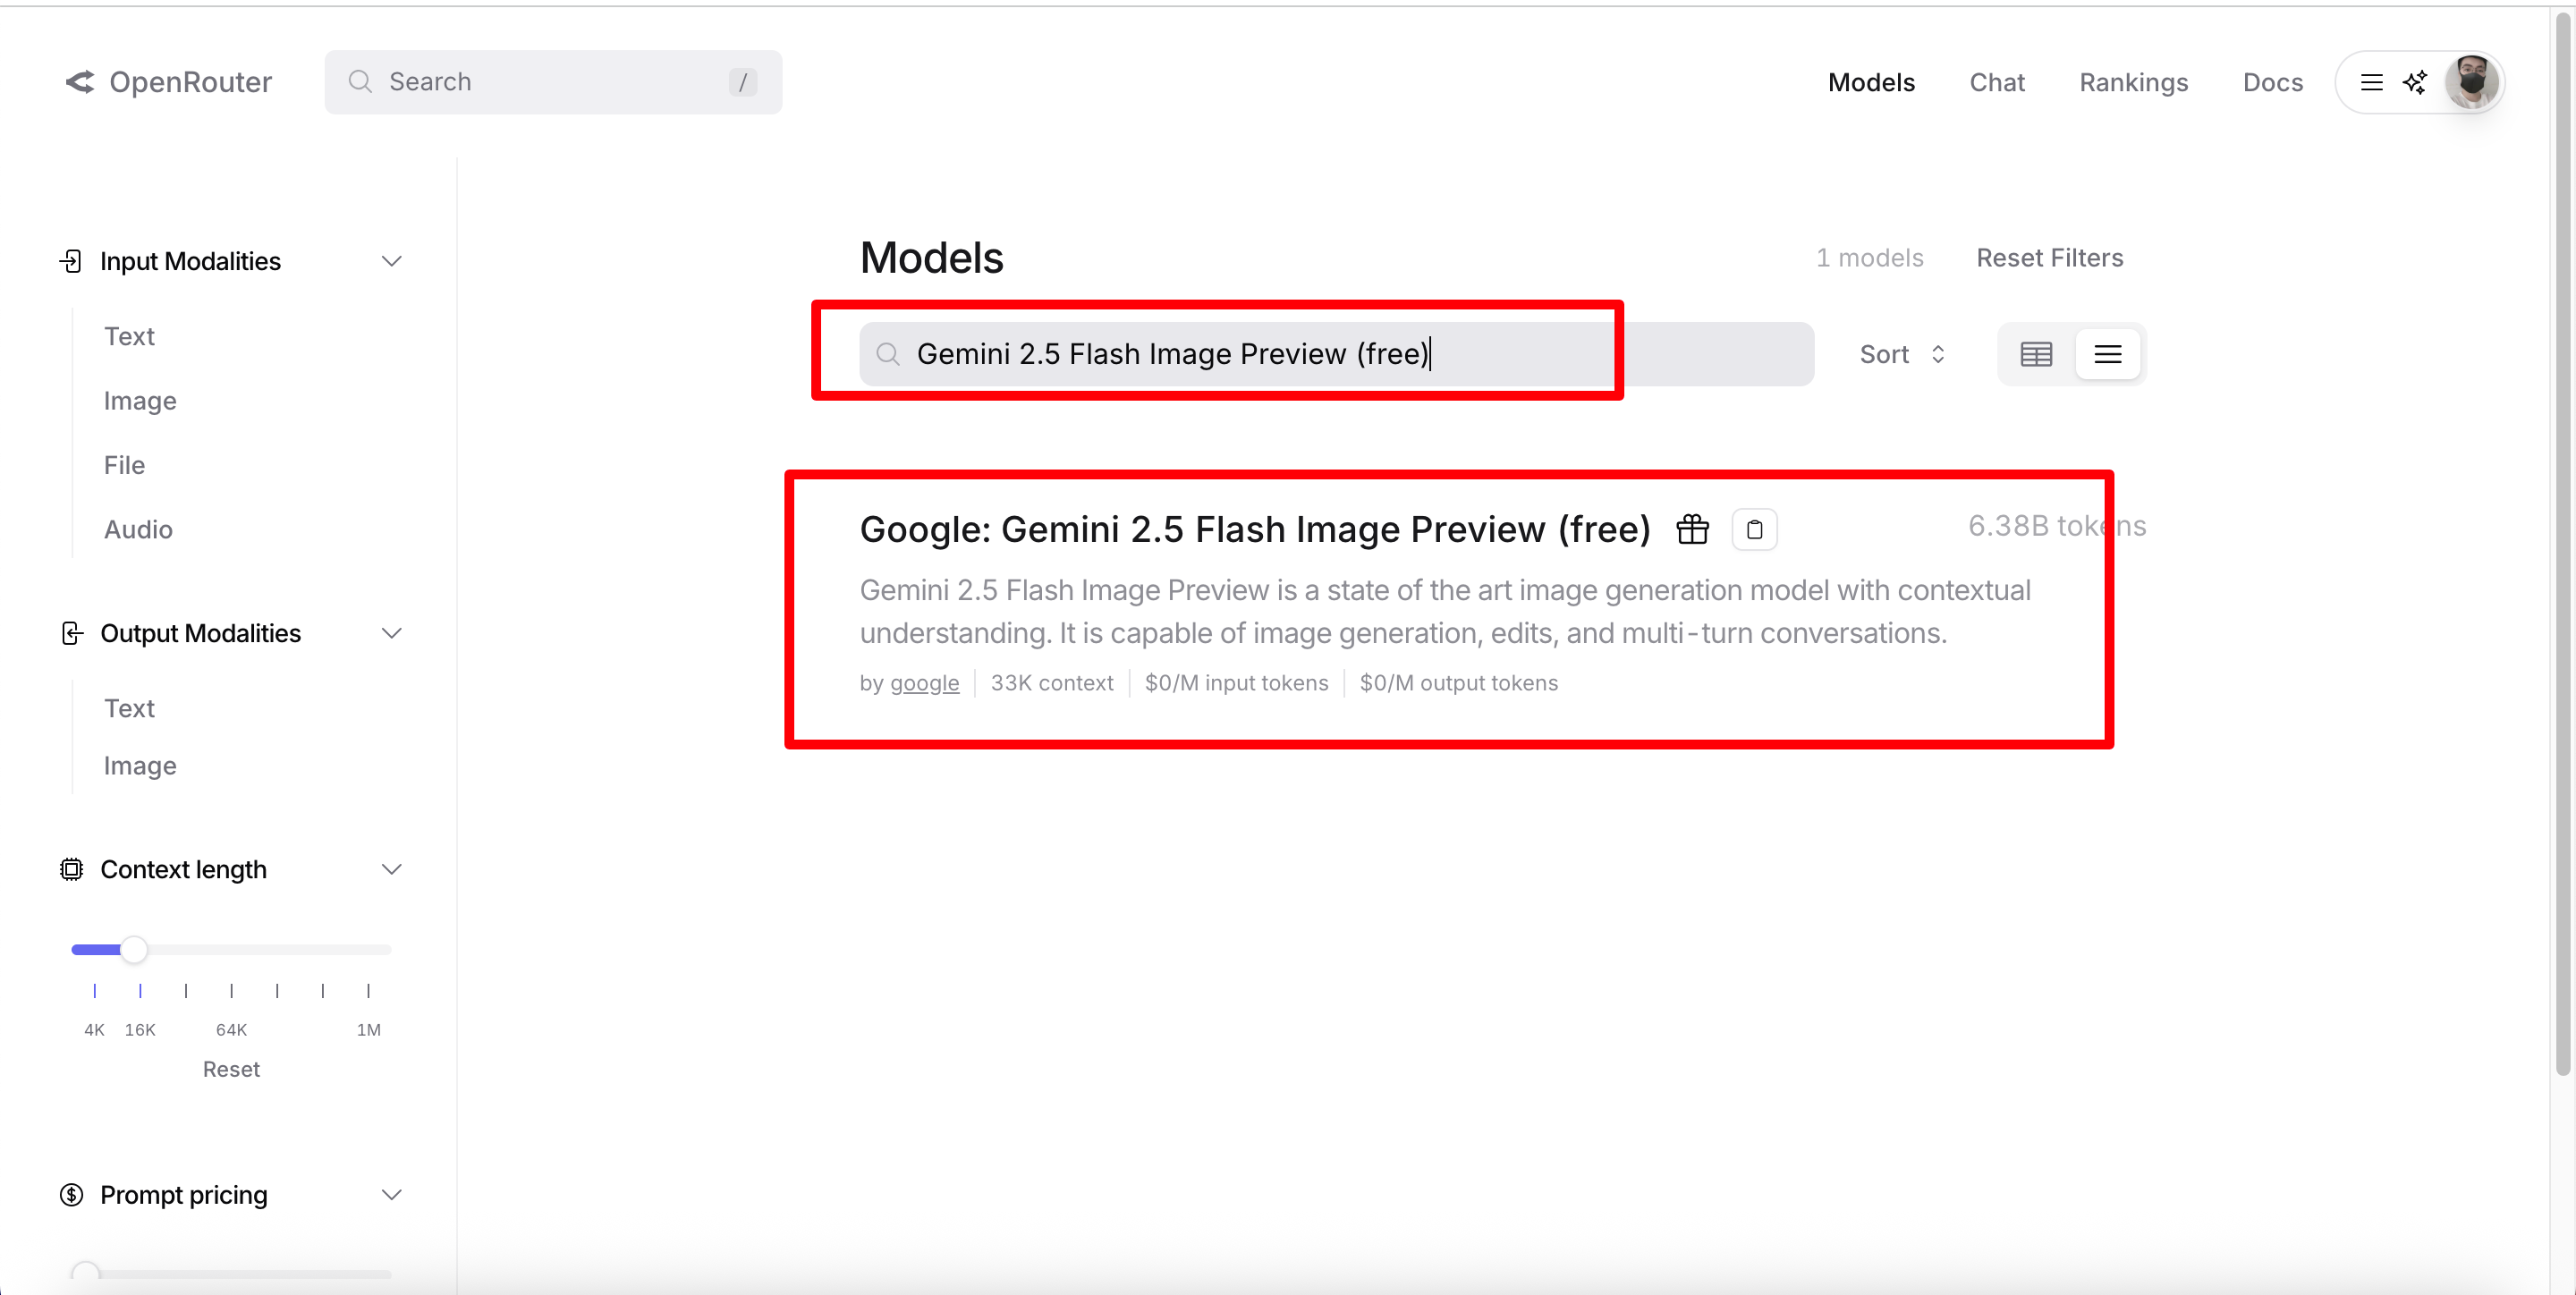Switch to list view layout icon
2576x1295 pixels.
tap(2107, 354)
